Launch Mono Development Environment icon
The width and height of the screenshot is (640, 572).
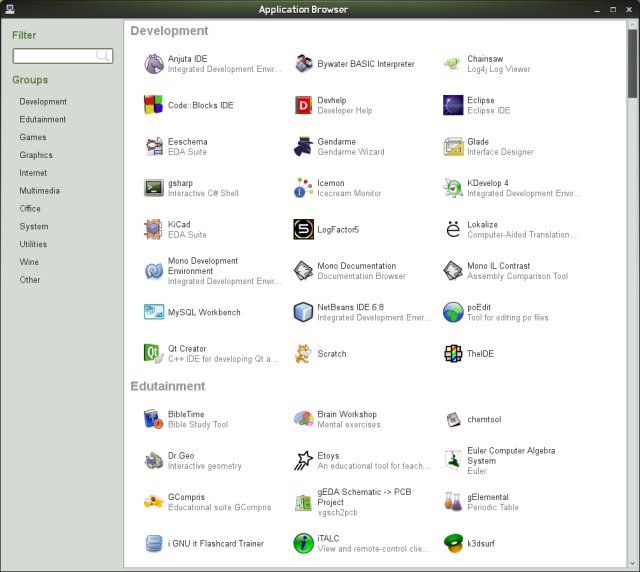[154, 271]
